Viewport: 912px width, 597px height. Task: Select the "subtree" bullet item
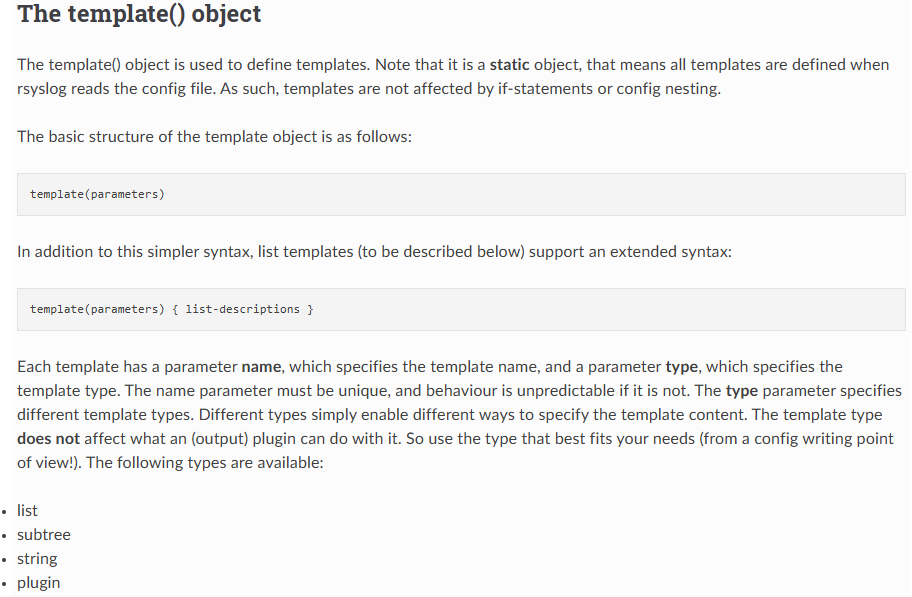(44, 535)
